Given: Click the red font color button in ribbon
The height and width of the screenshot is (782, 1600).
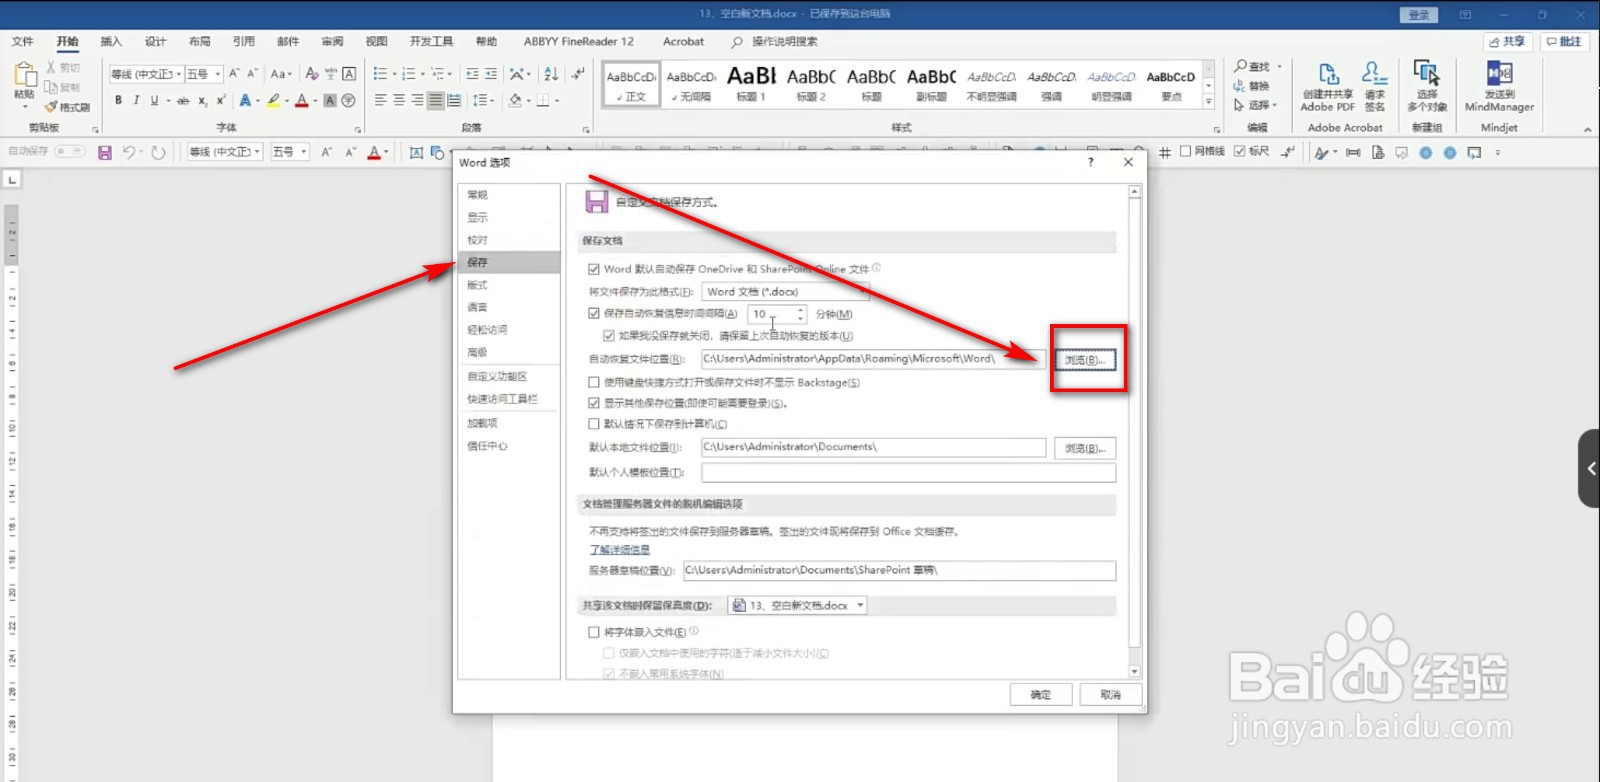Looking at the screenshot, I should pyautogui.click(x=302, y=100).
